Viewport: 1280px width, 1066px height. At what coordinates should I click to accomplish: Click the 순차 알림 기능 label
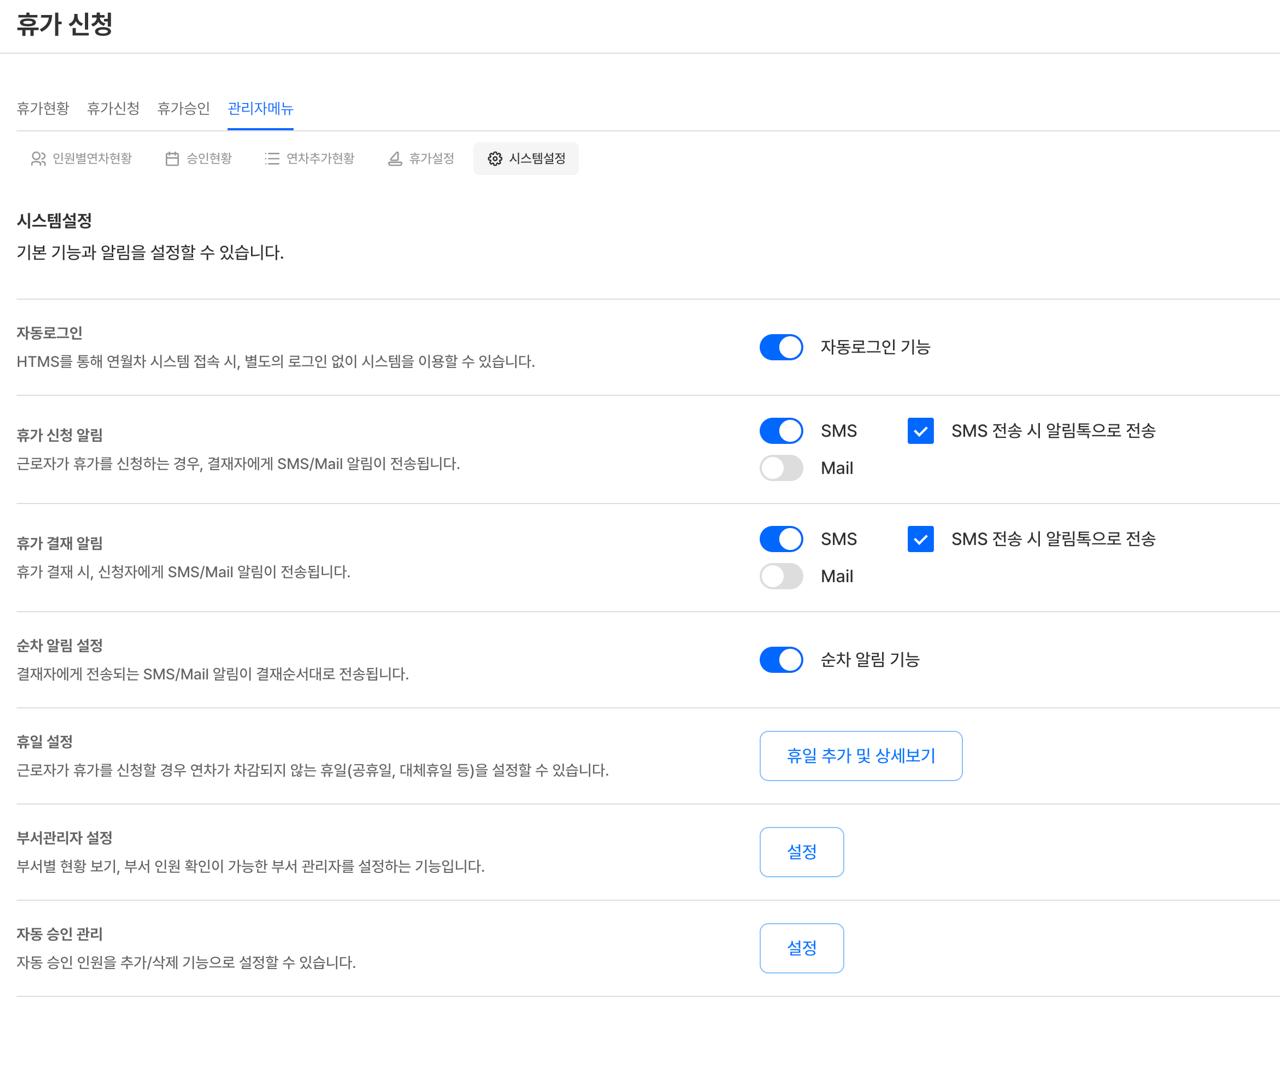(x=870, y=660)
